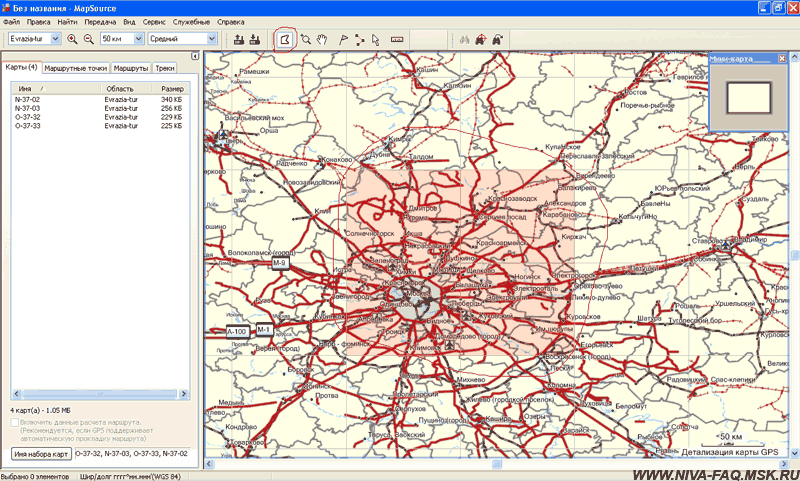Zoom out with the magnifier minus icon
The image size is (800, 481).
point(89,39)
